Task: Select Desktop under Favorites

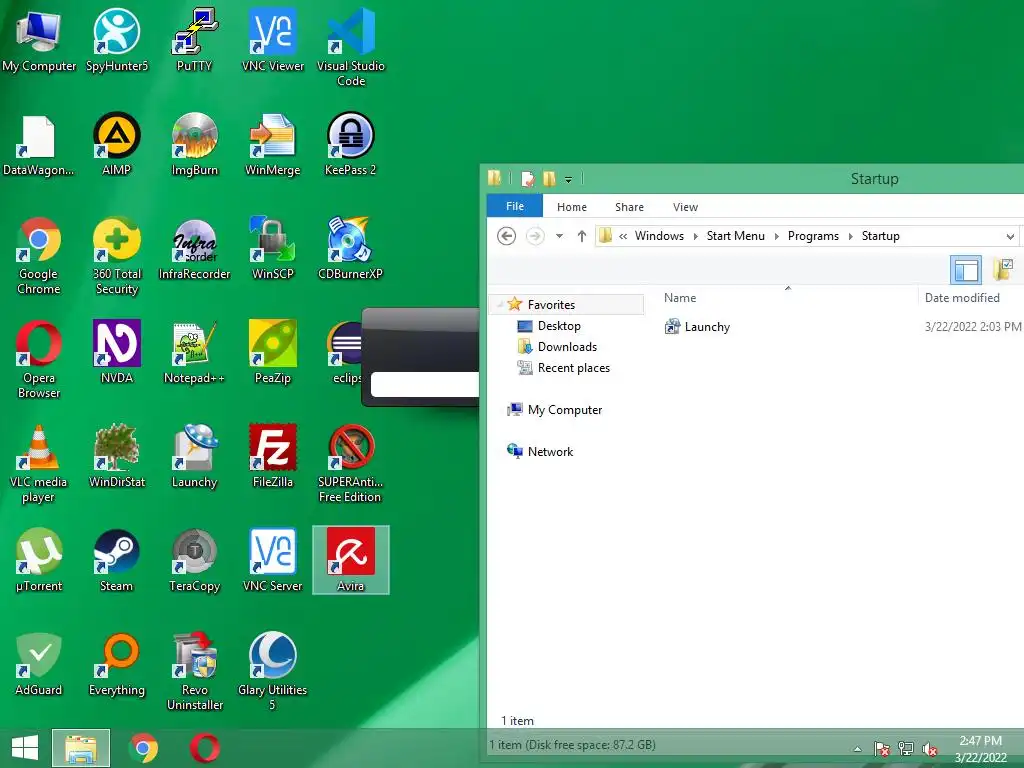Action: (x=549, y=326)
